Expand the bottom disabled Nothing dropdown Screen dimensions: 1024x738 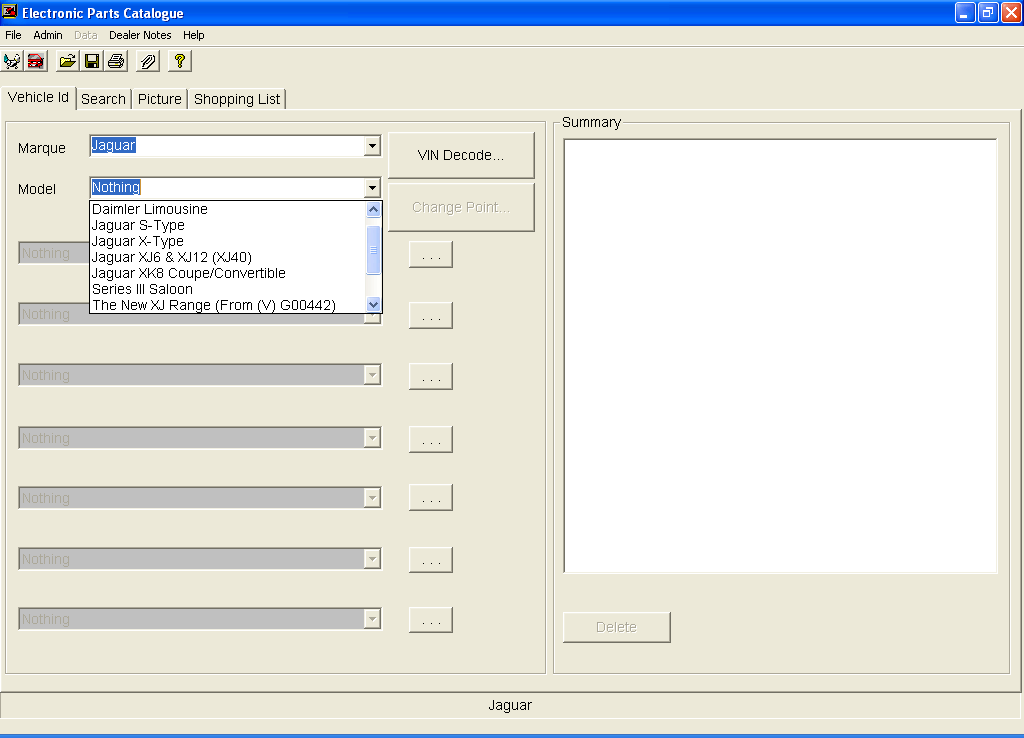point(372,618)
